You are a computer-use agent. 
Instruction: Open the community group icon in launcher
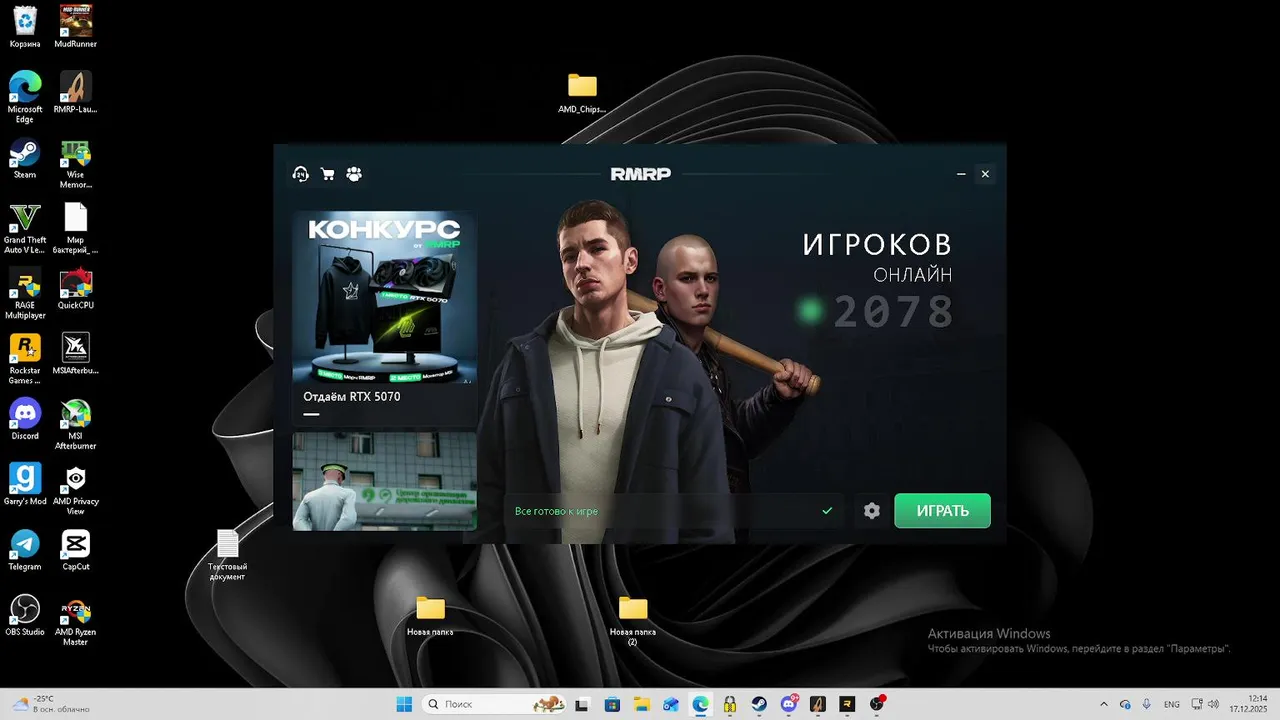click(x=354, y=174)
